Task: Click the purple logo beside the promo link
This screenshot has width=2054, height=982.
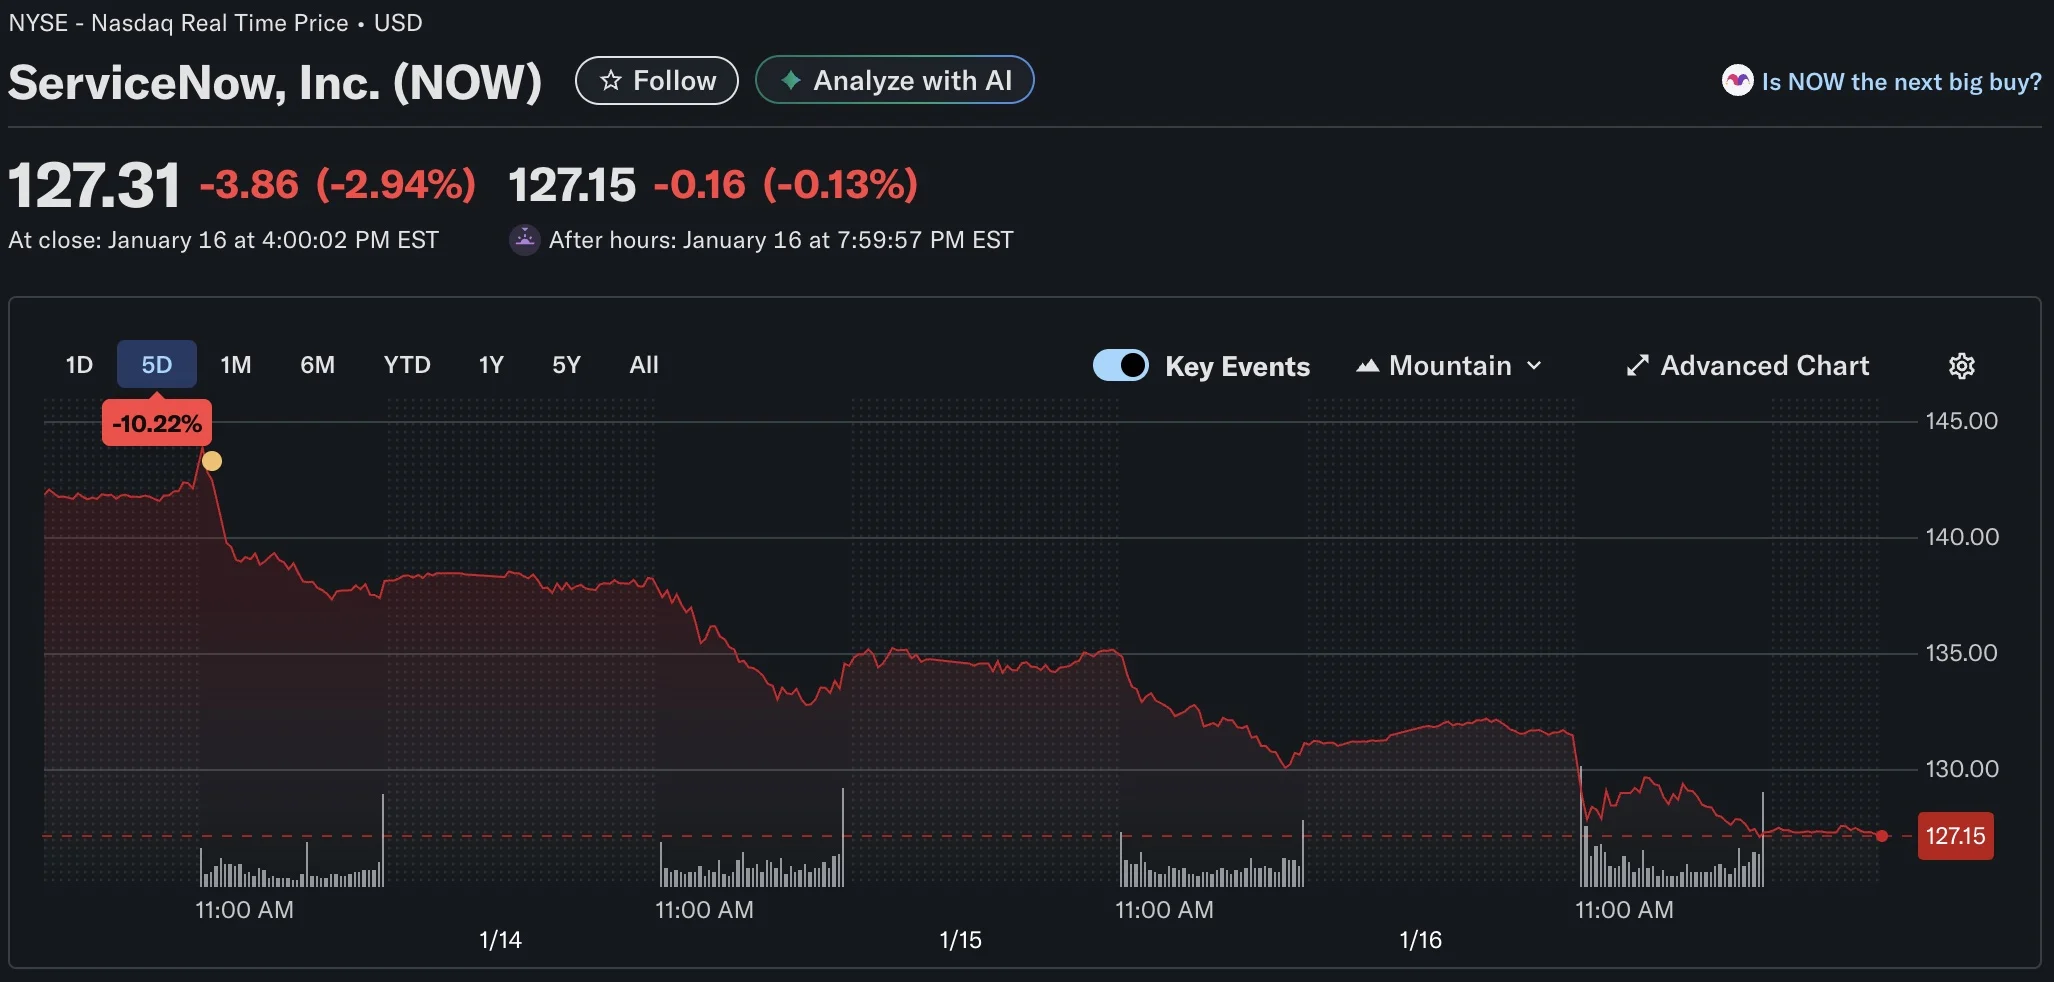Action: [1737, 81]
